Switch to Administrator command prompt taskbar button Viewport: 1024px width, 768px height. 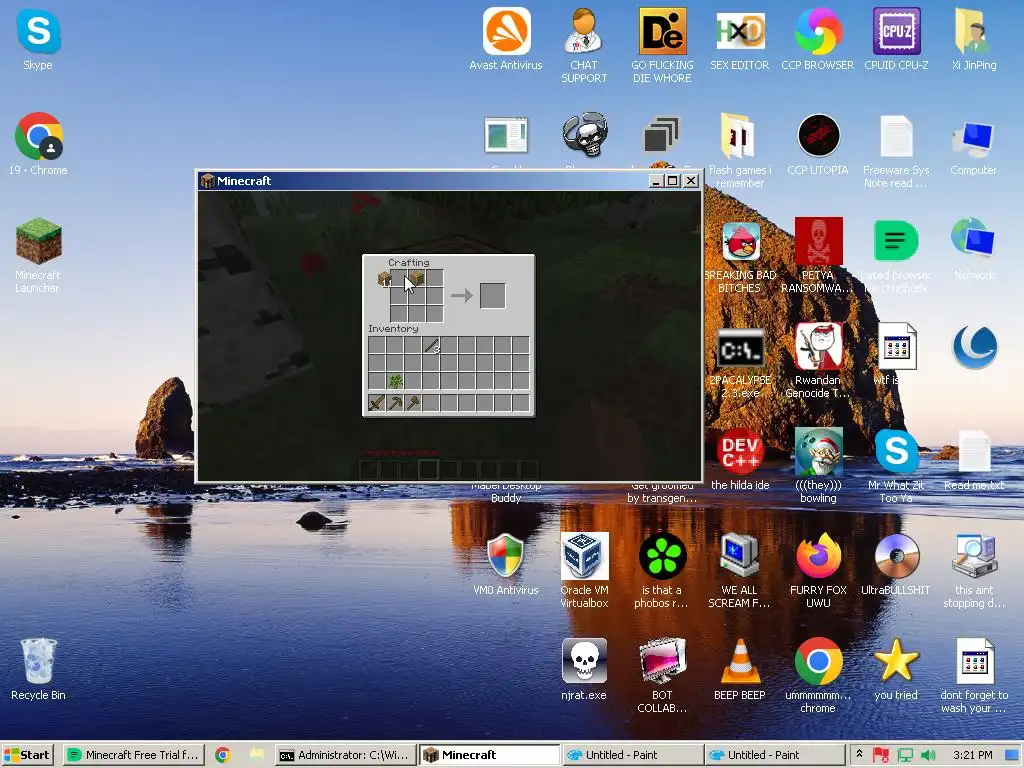[x=345, y=755]
